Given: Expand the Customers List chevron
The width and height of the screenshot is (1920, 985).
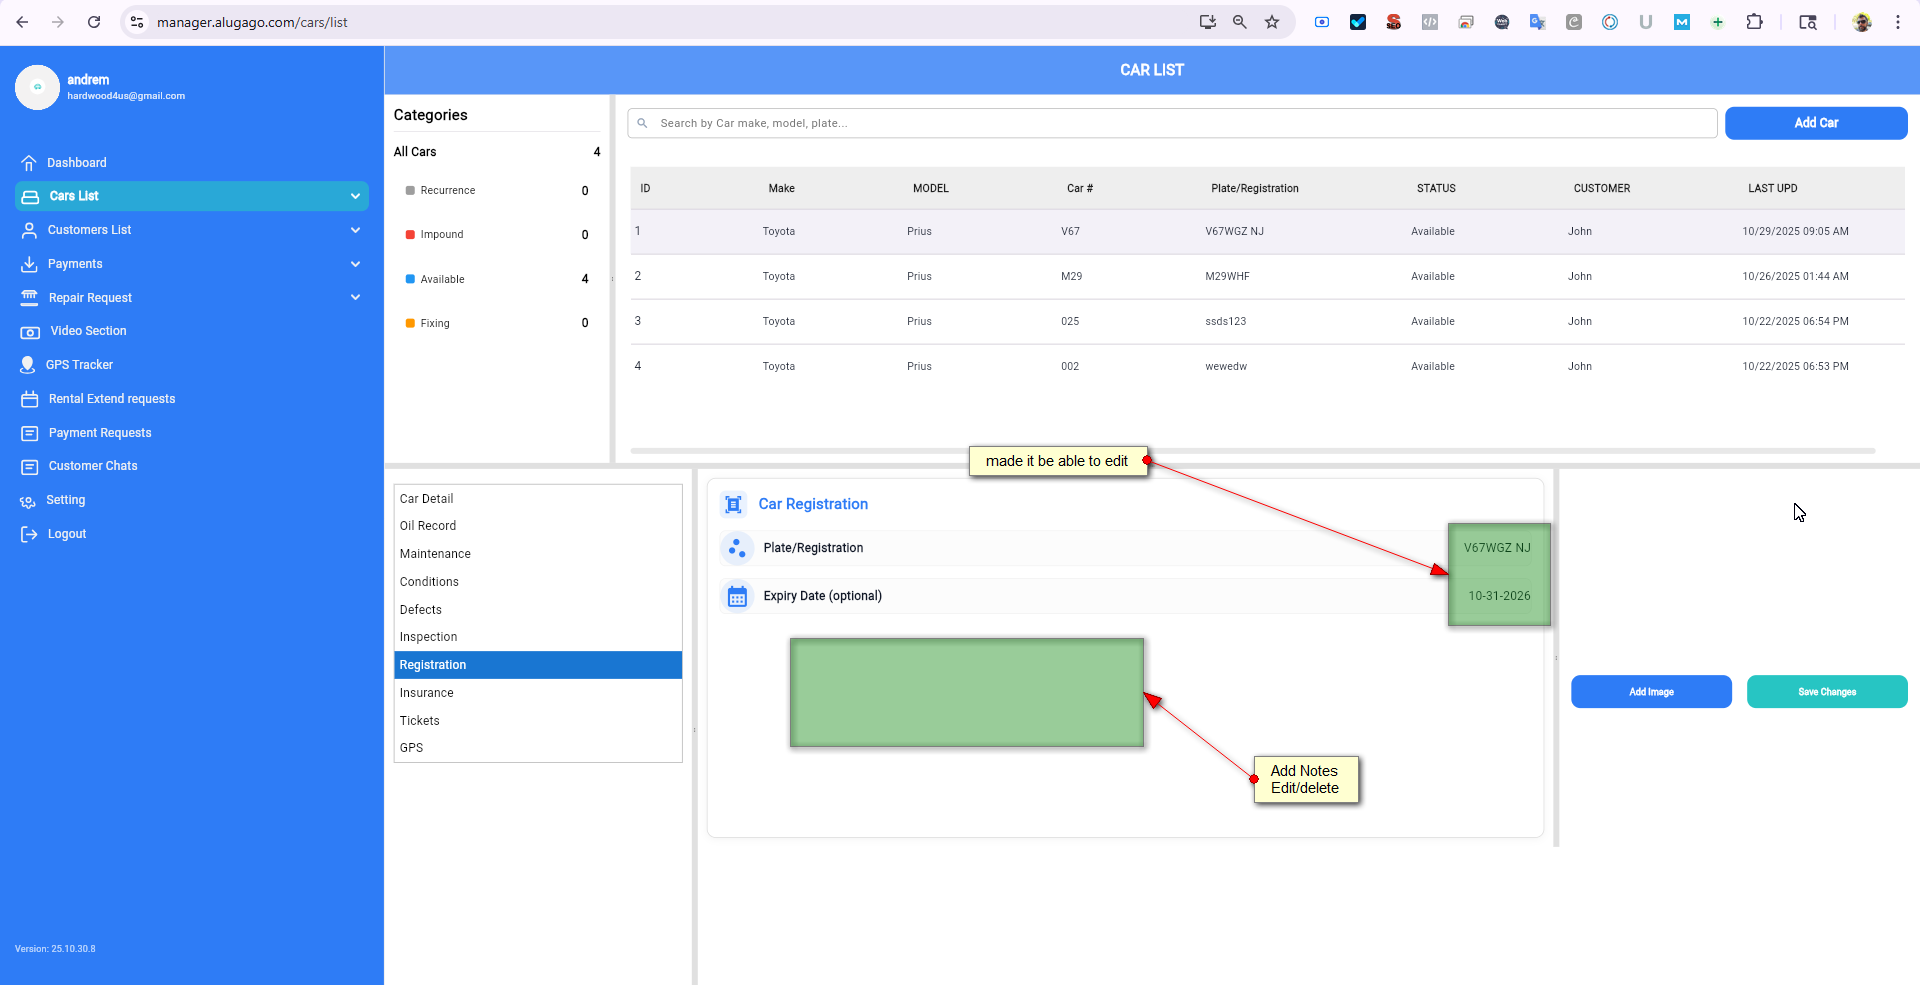Looking at the screenshot, I should (x=355, y=230).
